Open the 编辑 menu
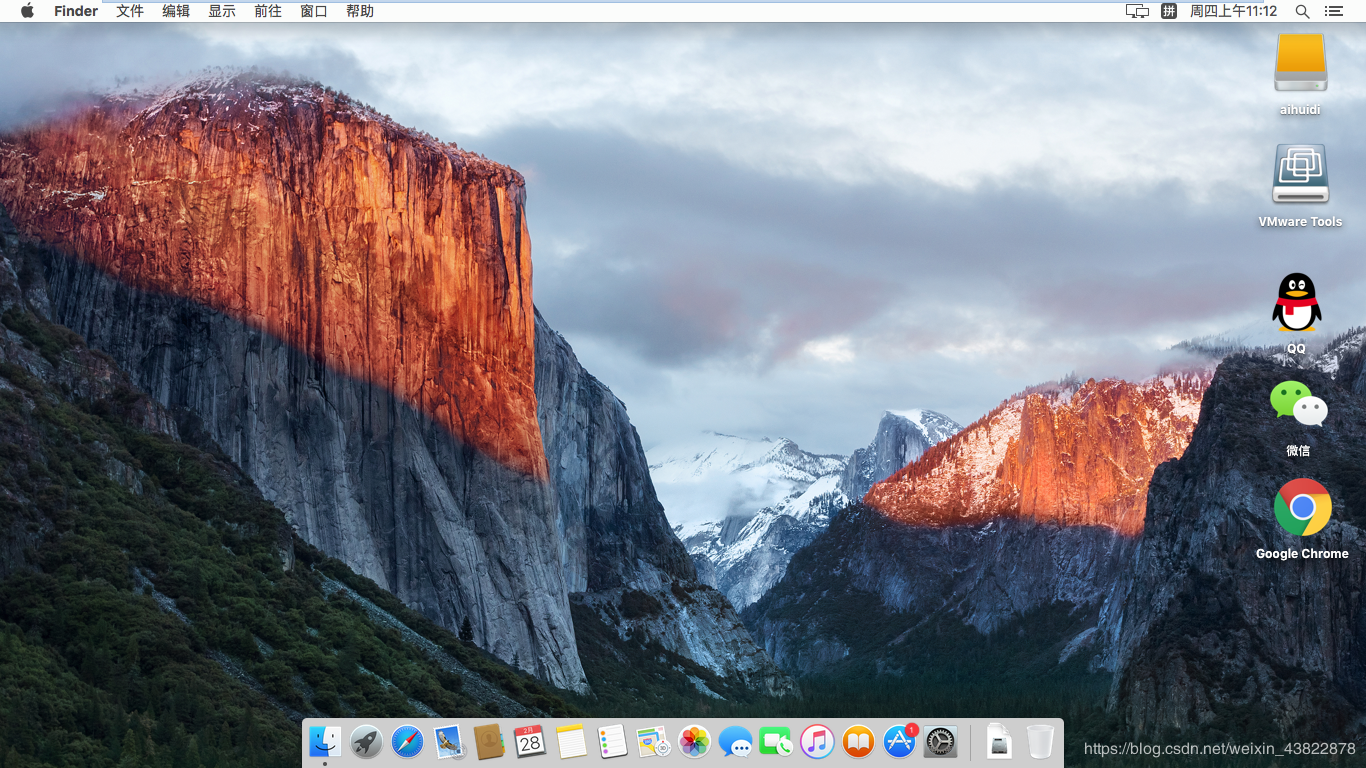This screenshot has height=768, width=1366. pos(176,11)
